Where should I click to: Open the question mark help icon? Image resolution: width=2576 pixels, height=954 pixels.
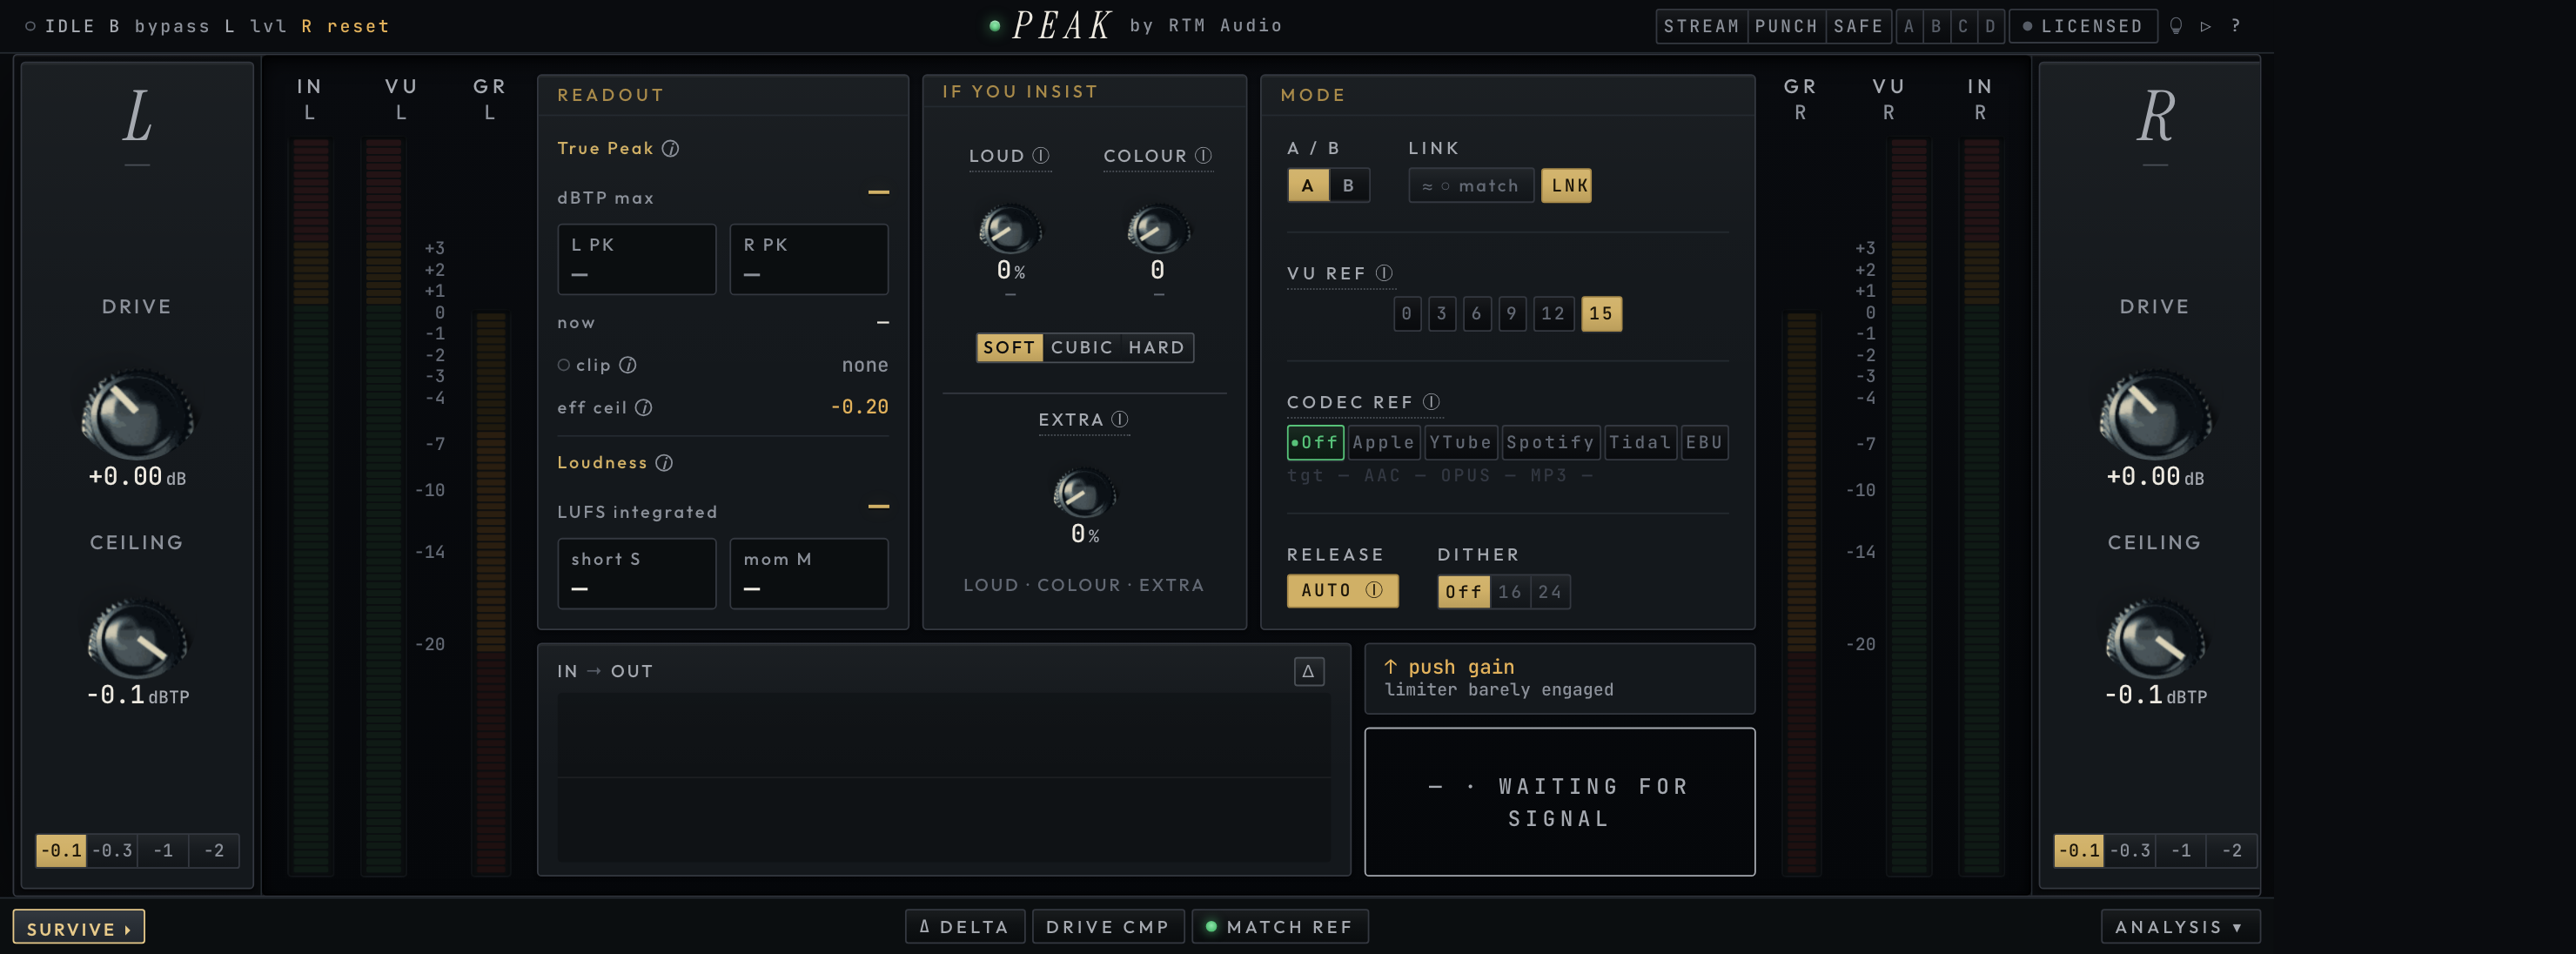2235,26
